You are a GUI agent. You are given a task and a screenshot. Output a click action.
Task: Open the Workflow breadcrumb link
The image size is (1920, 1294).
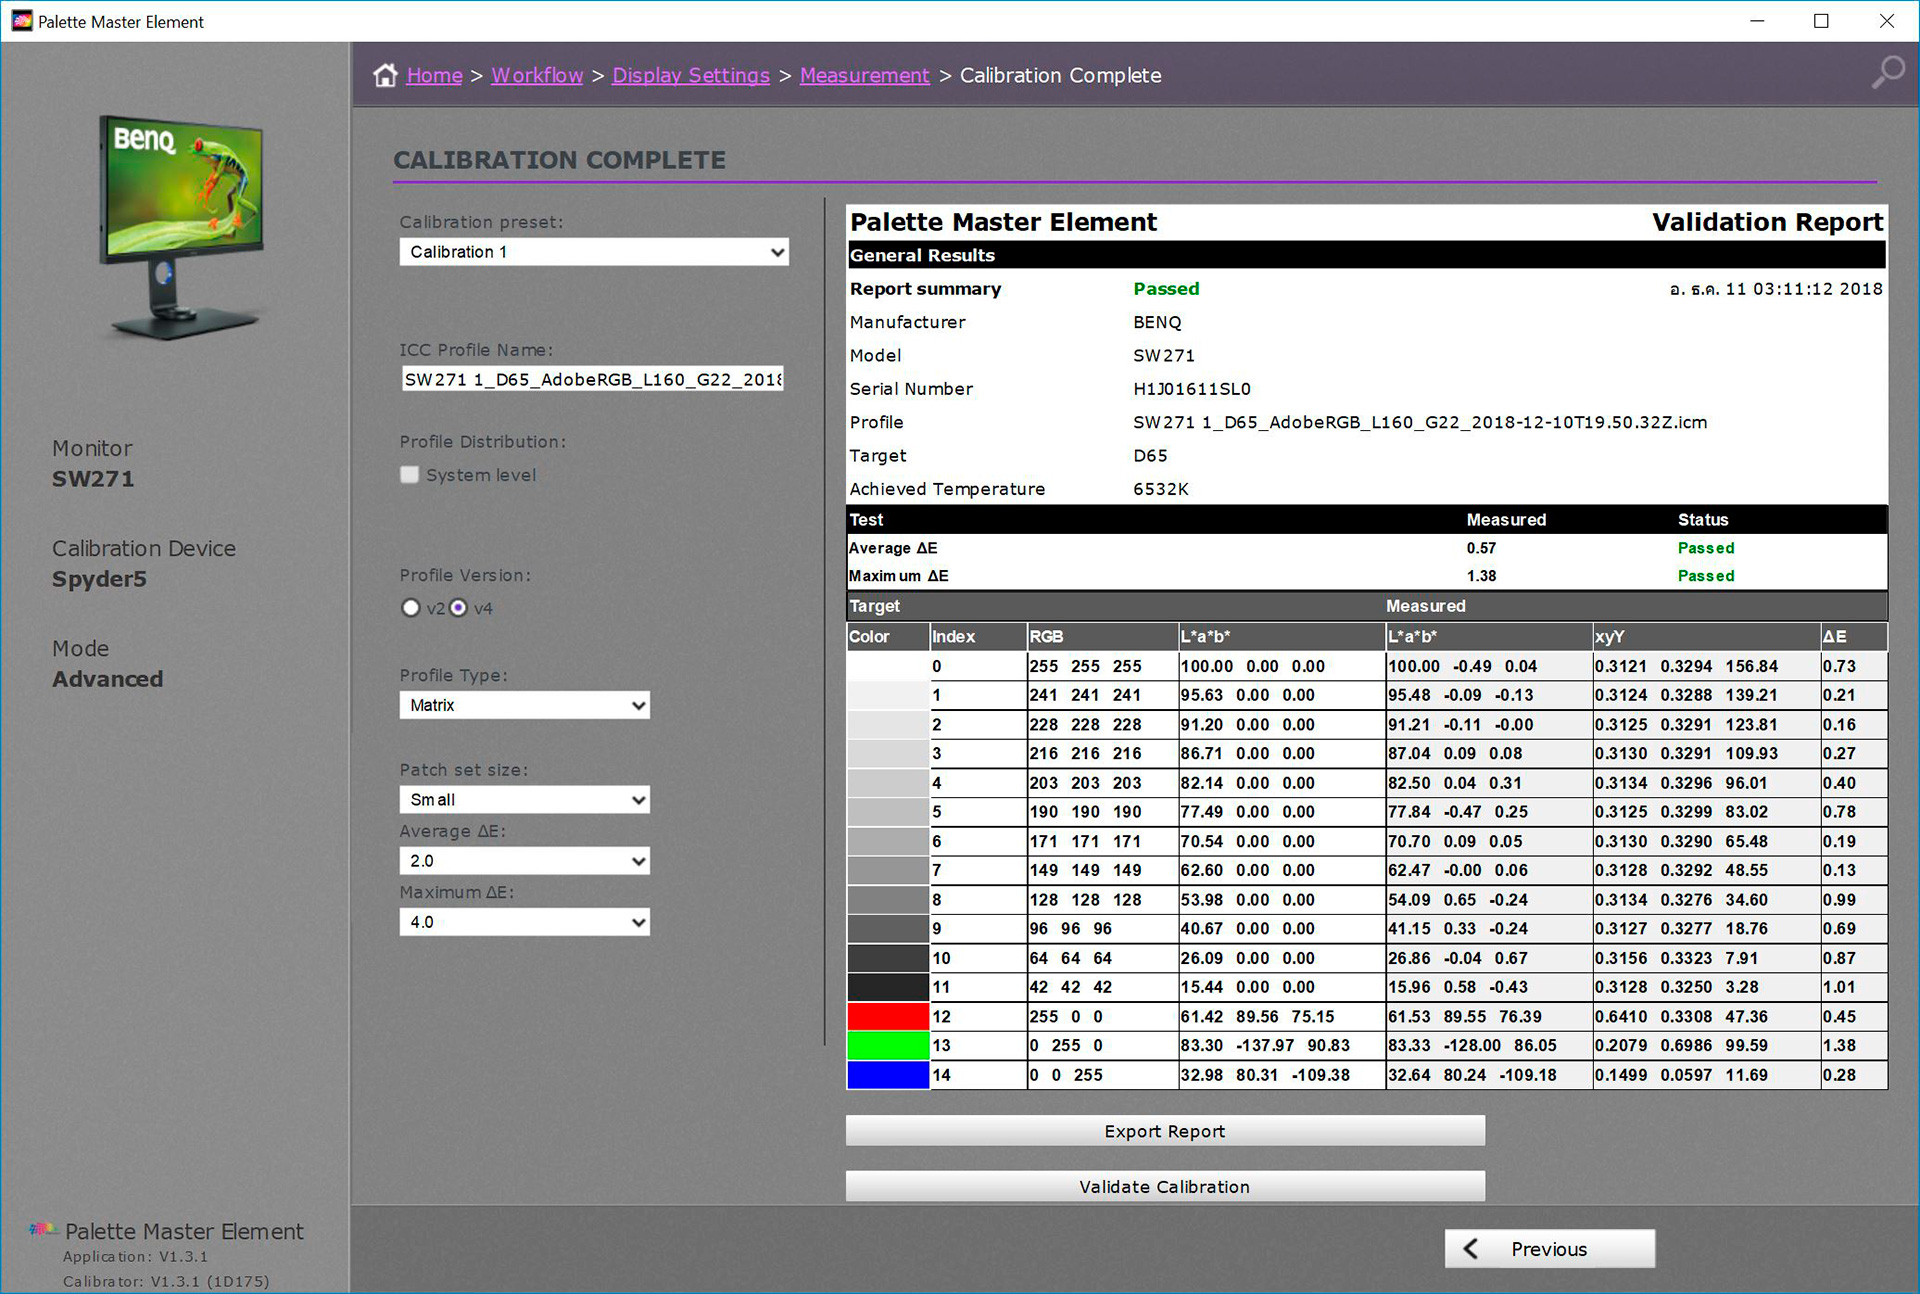(537, 75)
